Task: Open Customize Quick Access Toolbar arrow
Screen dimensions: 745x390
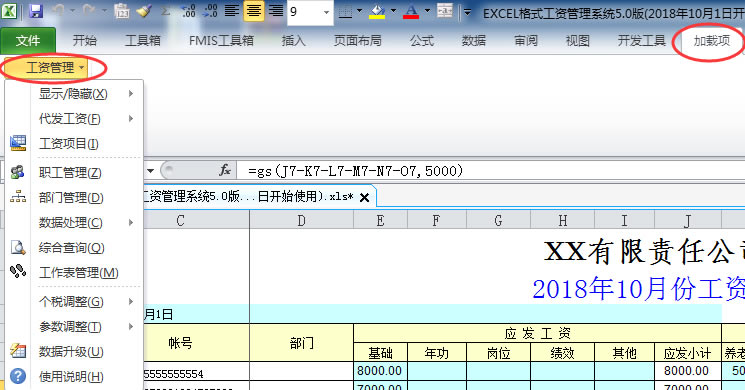Action: [x=468, y=12]
